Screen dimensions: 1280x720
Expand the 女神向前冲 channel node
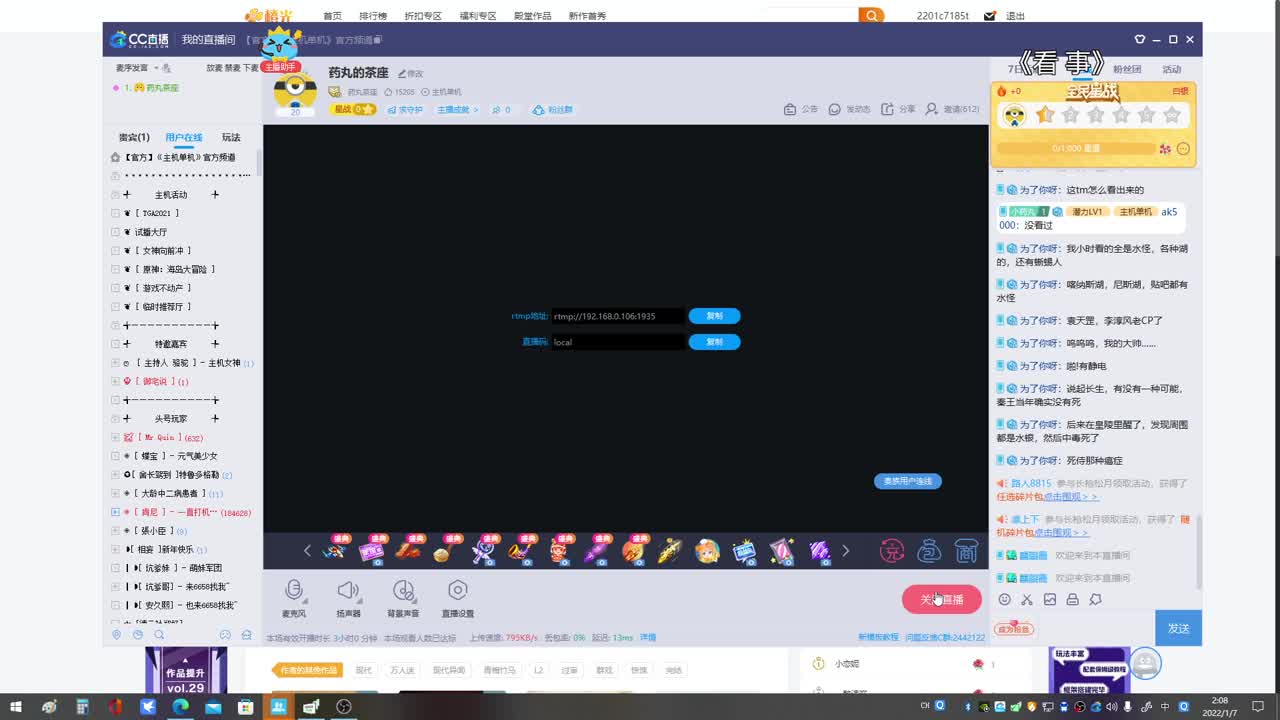pos(115,251)
